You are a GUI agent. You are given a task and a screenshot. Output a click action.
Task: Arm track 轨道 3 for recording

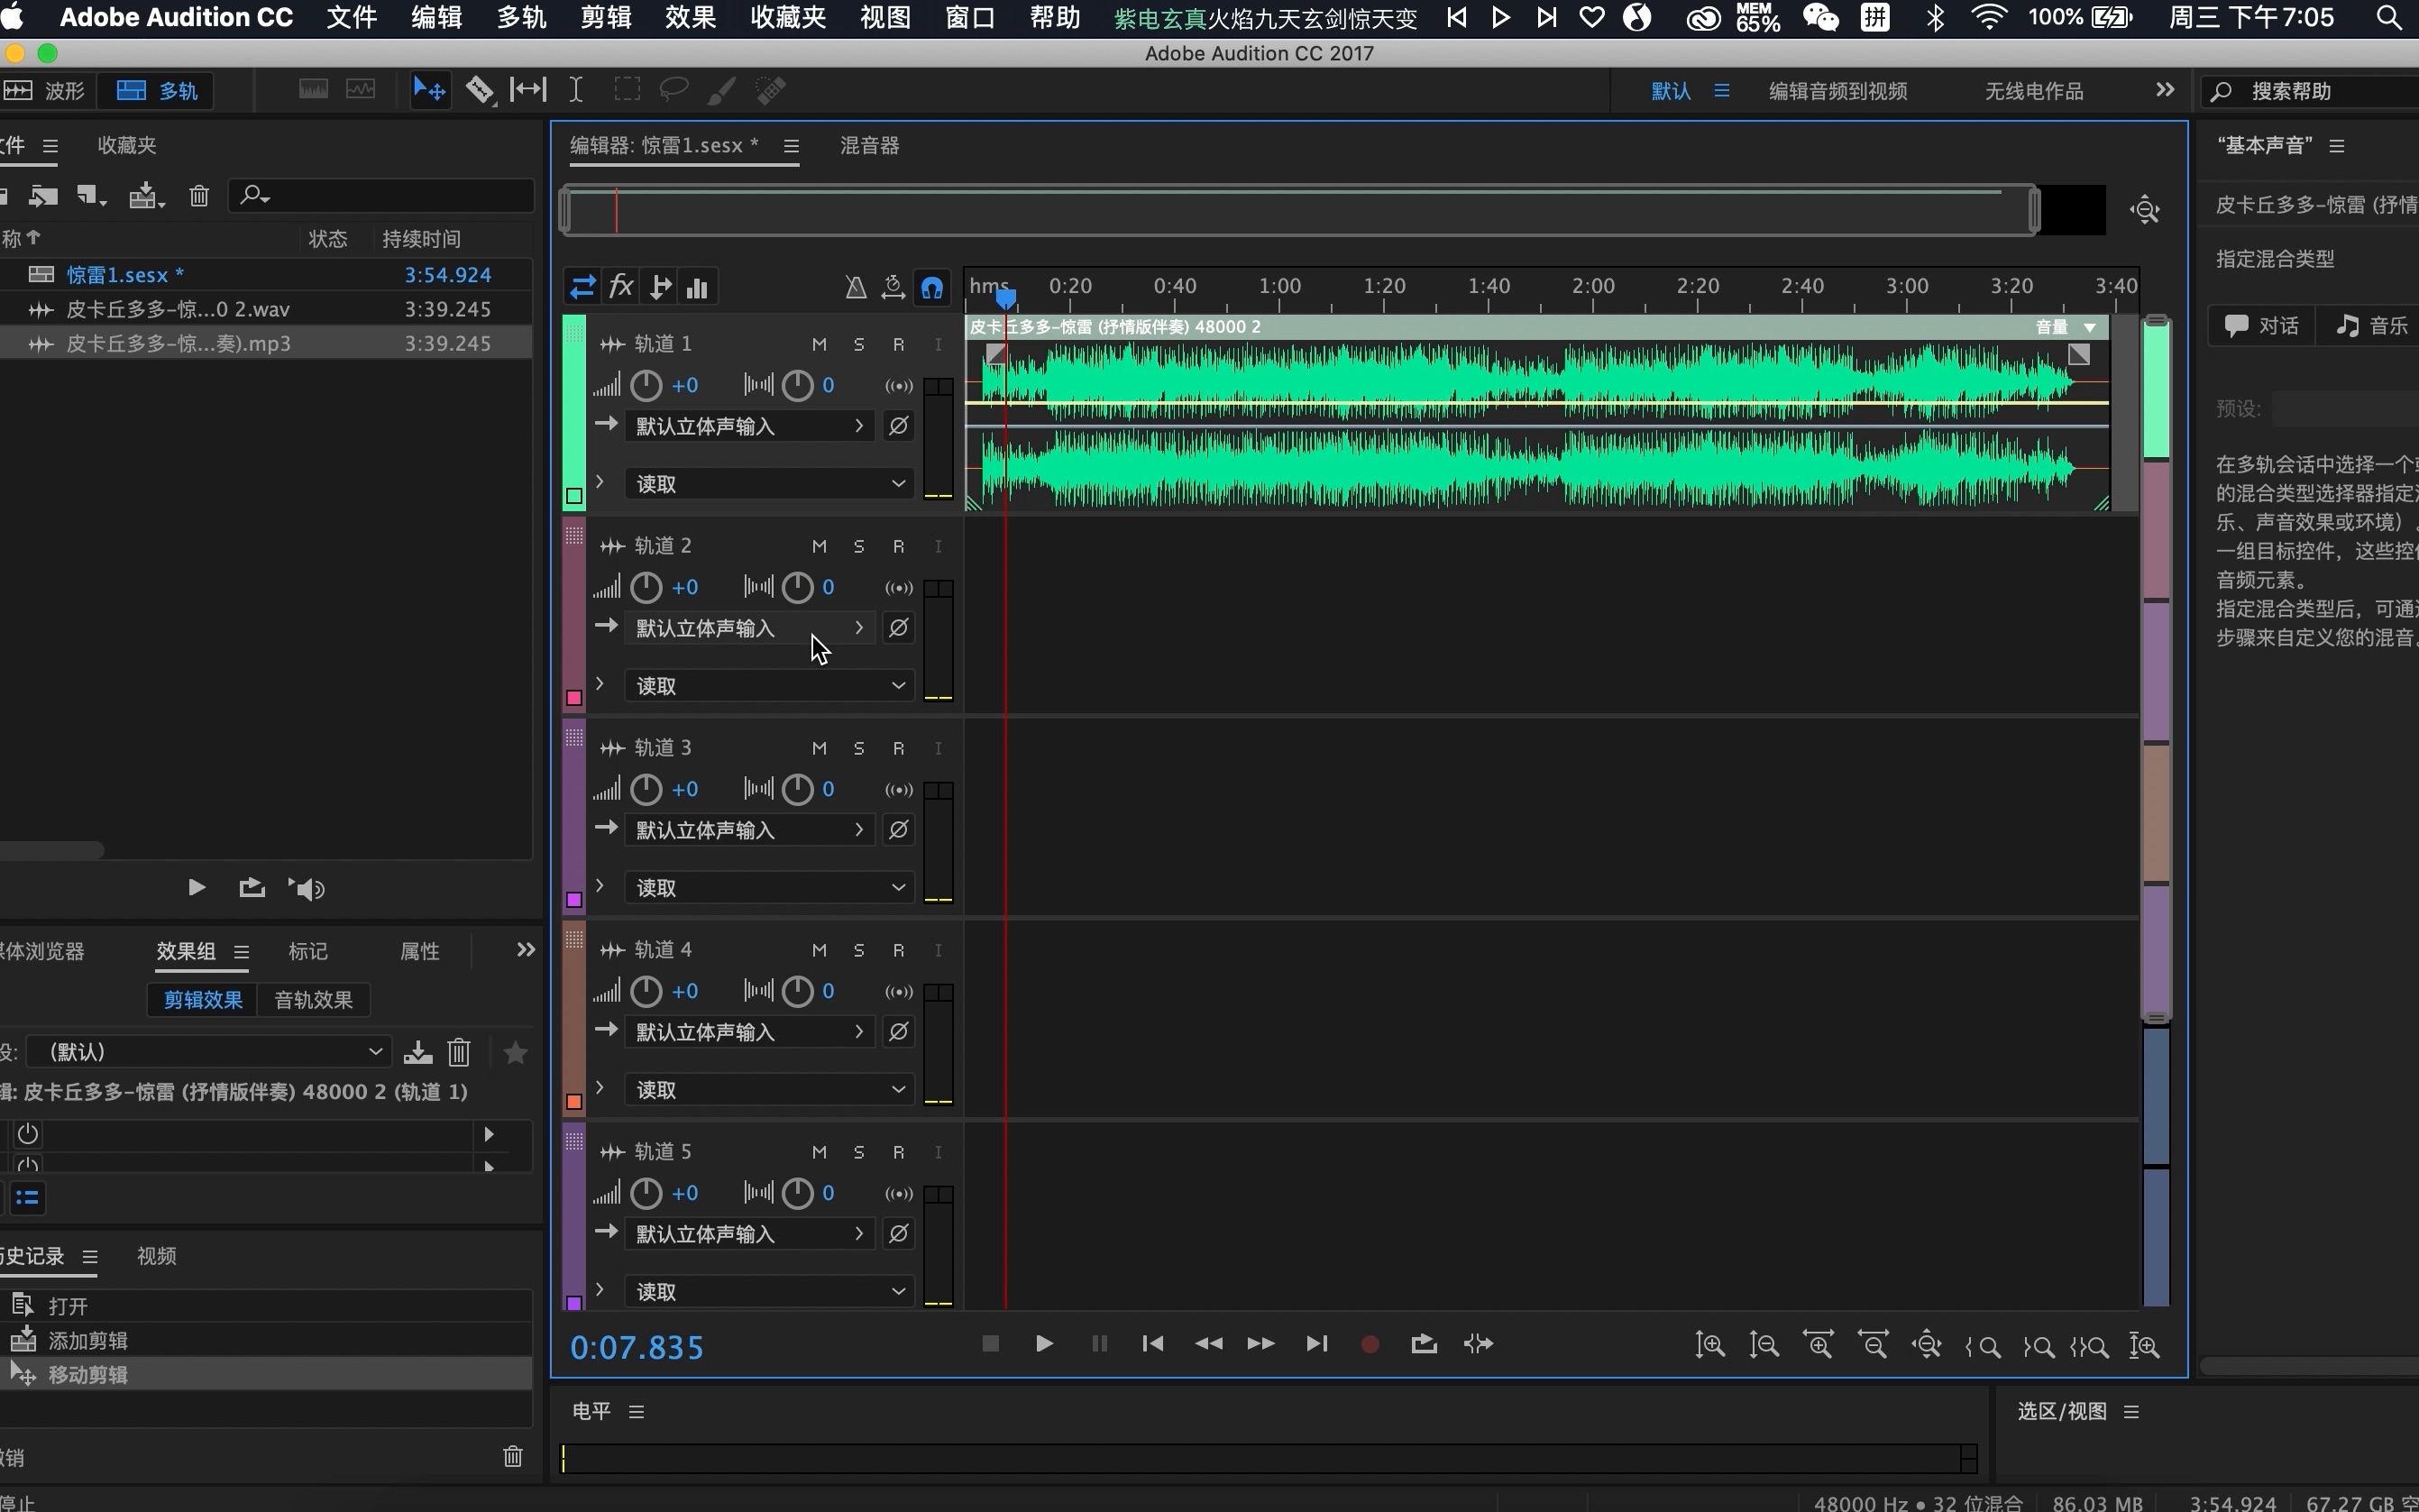point(898,748)
